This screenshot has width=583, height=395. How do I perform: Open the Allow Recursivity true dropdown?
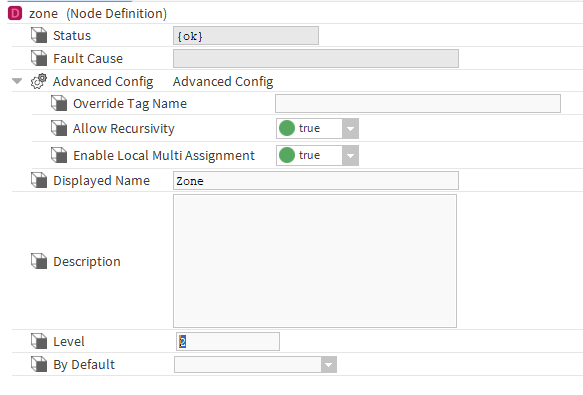pos(350,129)
